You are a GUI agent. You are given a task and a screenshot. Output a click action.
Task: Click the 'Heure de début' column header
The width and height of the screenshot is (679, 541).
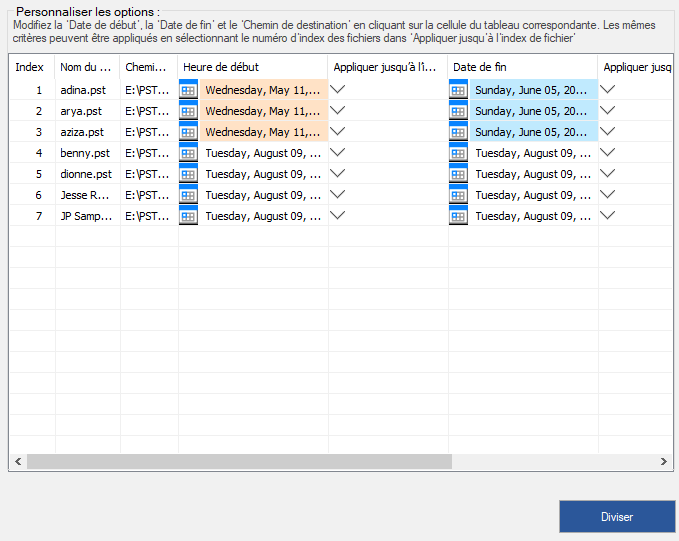(x=252, y=67)
